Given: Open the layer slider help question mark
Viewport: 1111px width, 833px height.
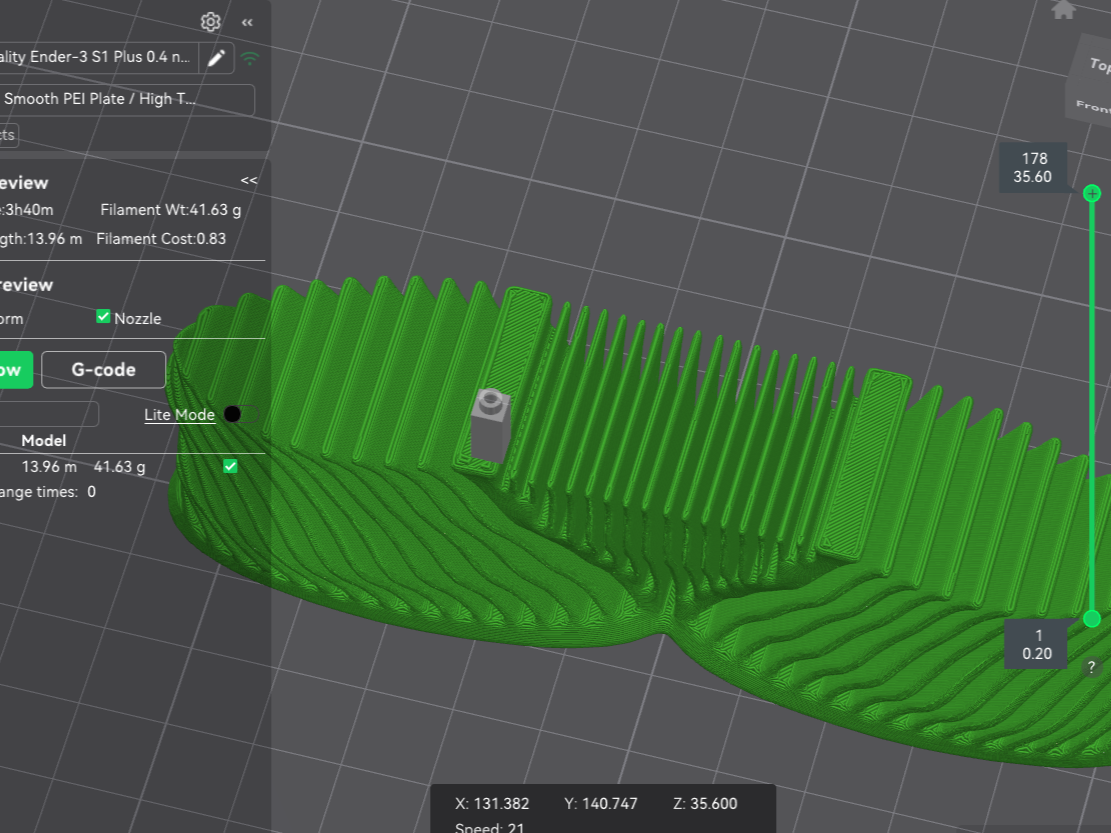Looking at the screenshot, I should pyautogui.click(x=1091, y=667).
